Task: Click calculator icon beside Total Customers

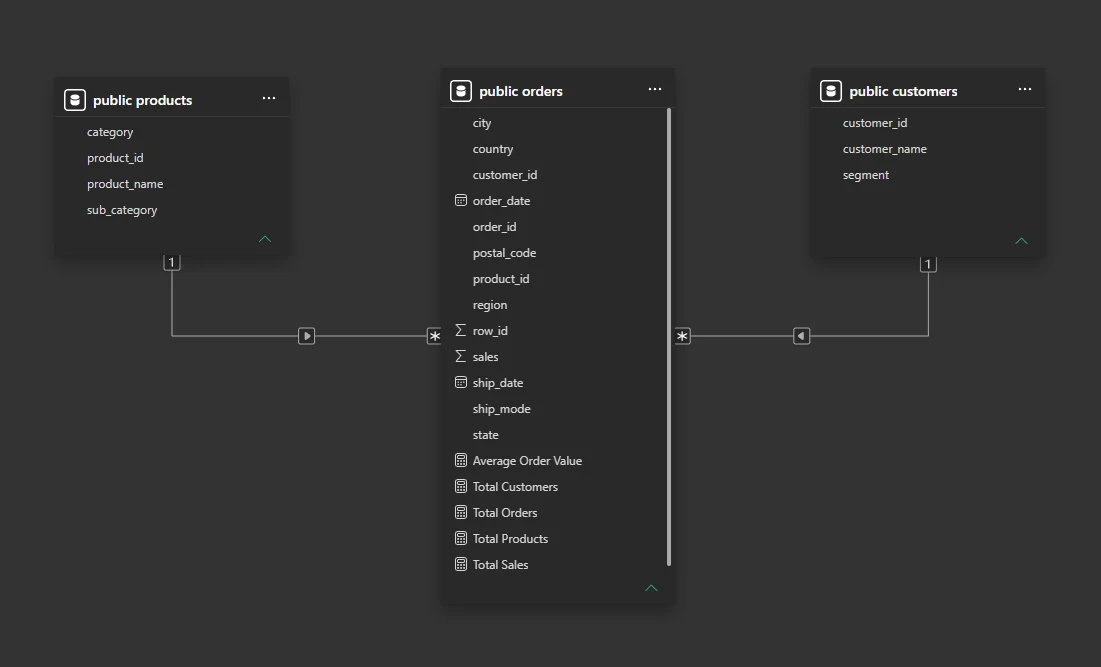Action: click(x=461, y=487)
